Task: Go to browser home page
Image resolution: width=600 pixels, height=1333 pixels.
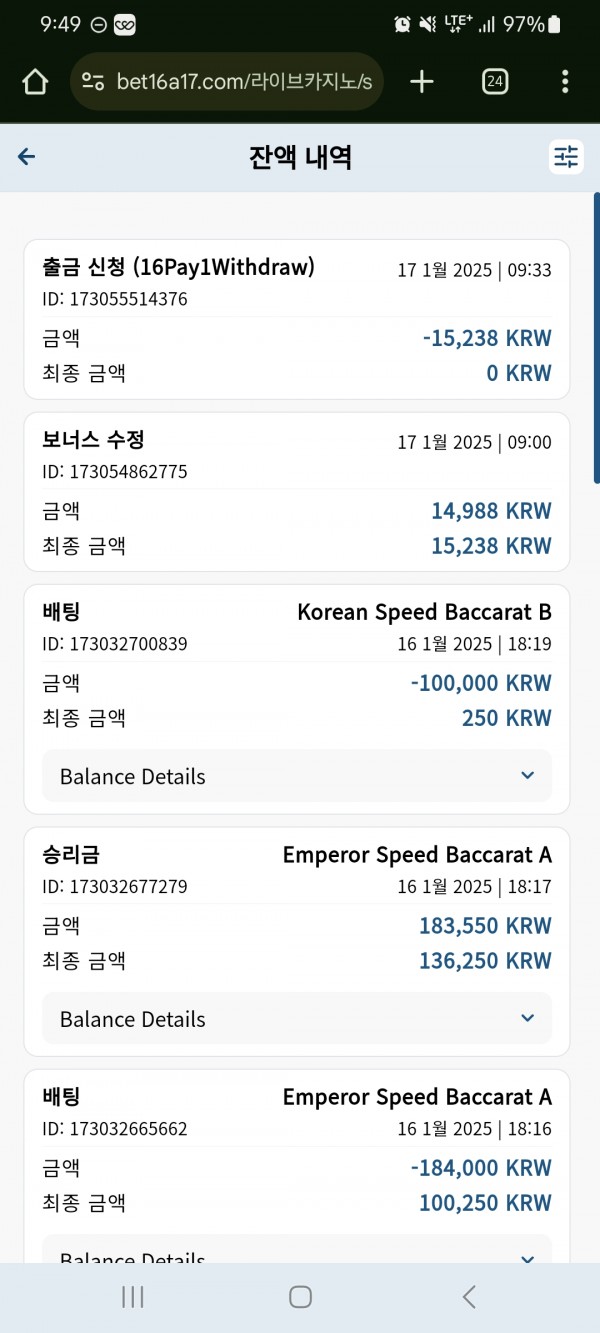Action: [x=35, y=82]
